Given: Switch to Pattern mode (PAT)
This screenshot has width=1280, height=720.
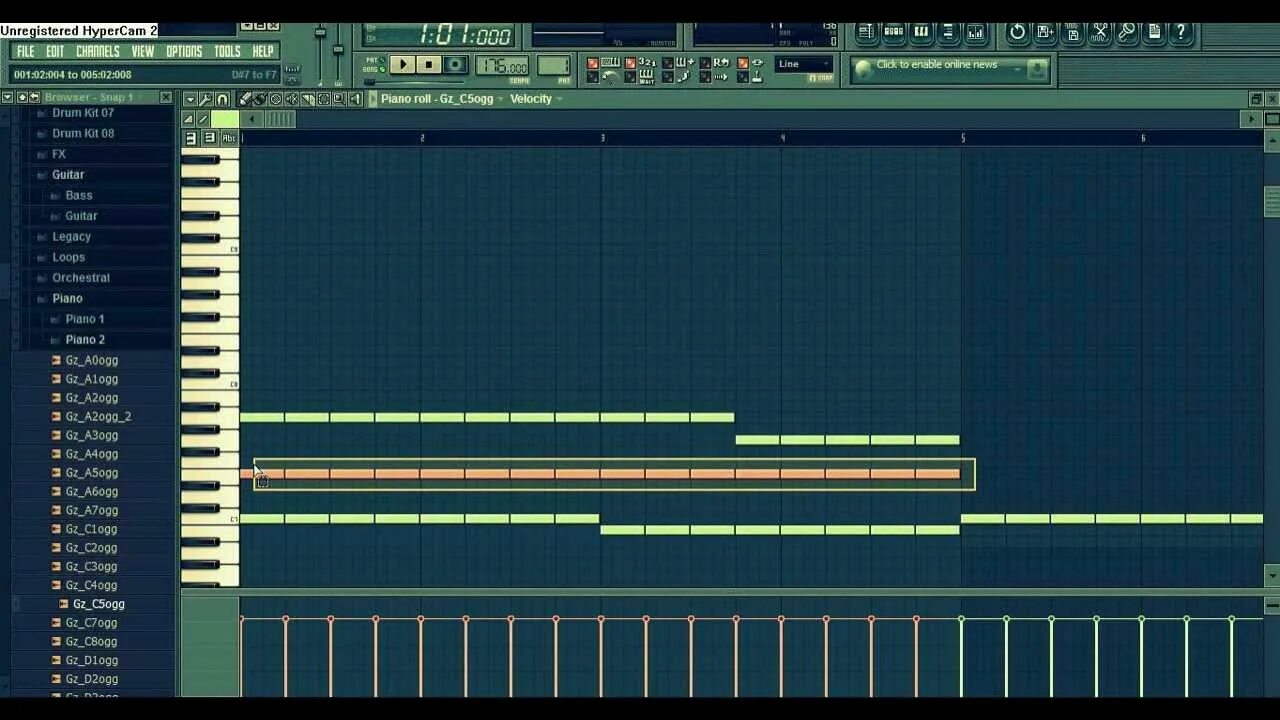Looking at the screenshot, I should [x=380, y=59].
